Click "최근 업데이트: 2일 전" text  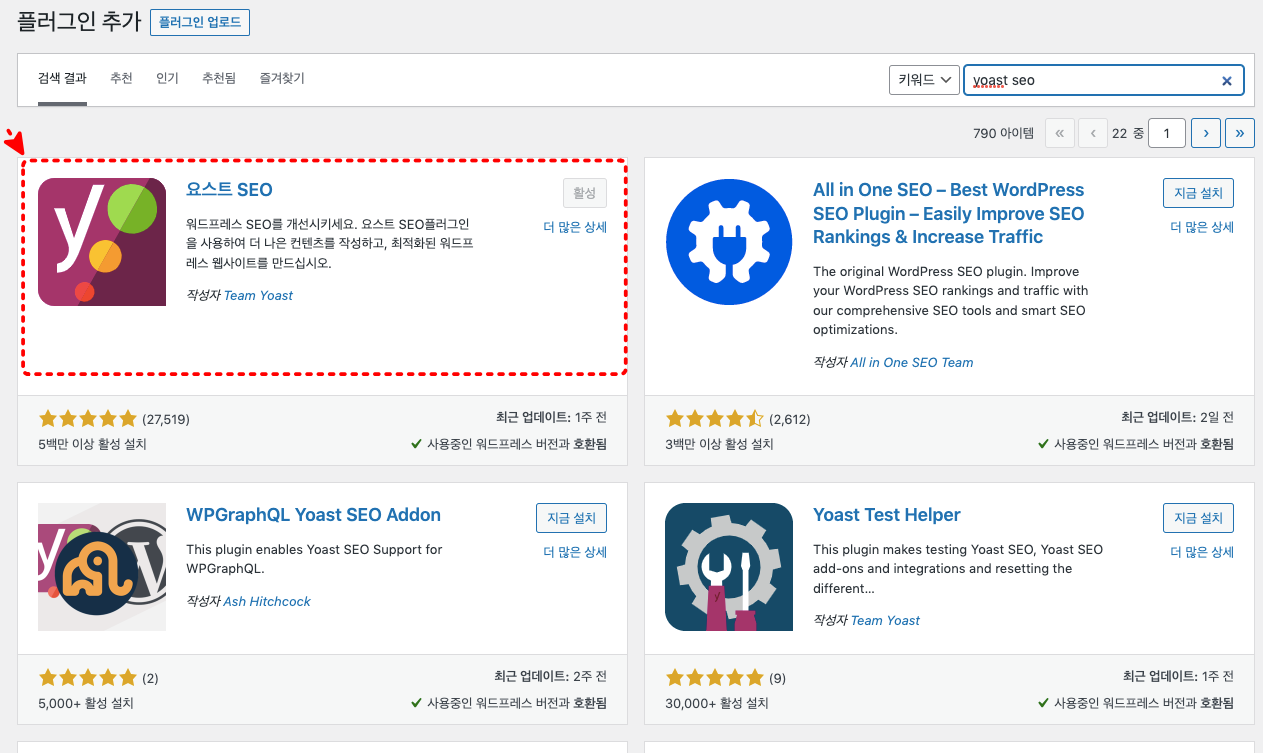1177,417
